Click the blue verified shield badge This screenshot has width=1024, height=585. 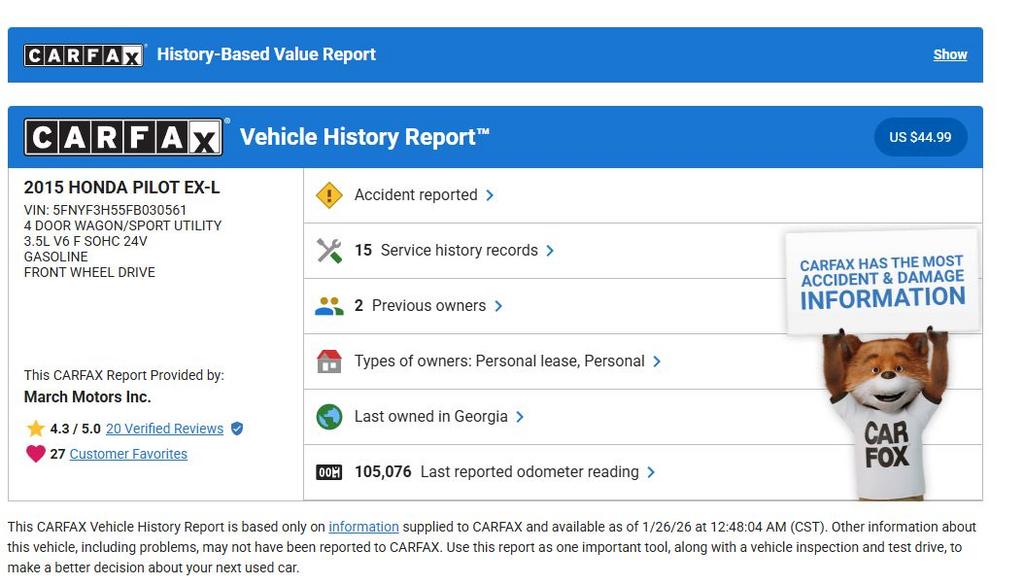pyautogui.click(x=237, y=429)
